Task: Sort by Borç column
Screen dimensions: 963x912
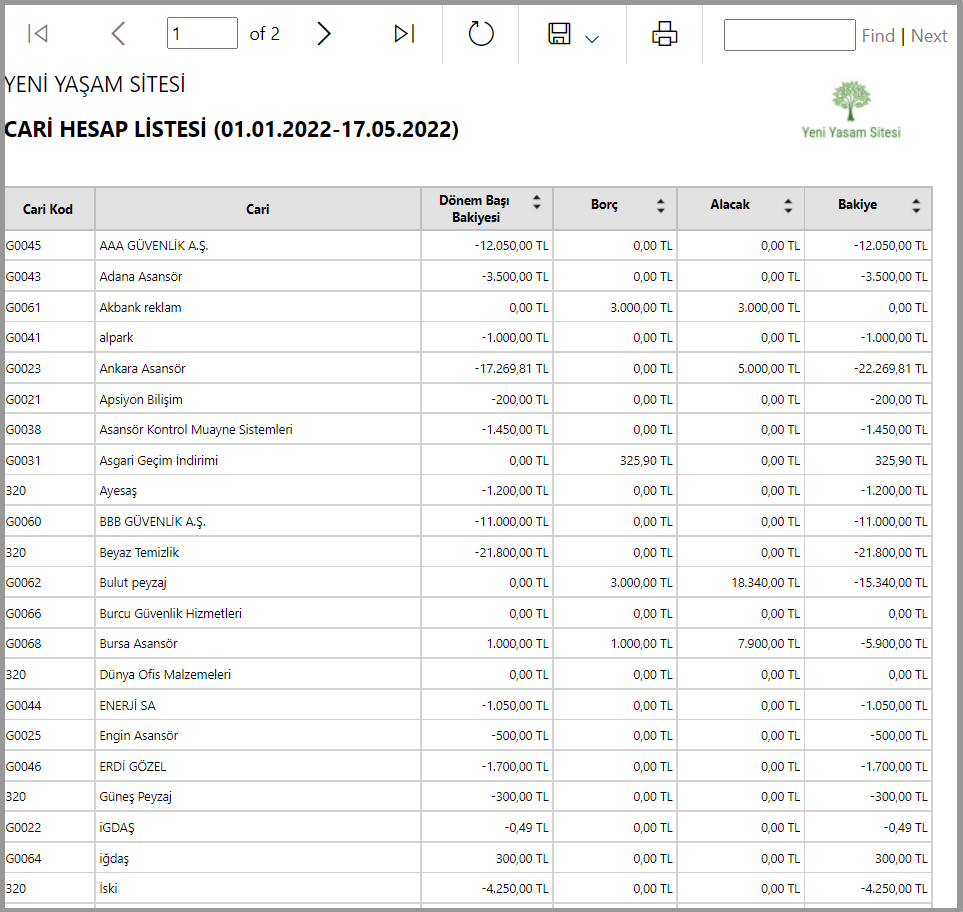Action: point(661,206)
